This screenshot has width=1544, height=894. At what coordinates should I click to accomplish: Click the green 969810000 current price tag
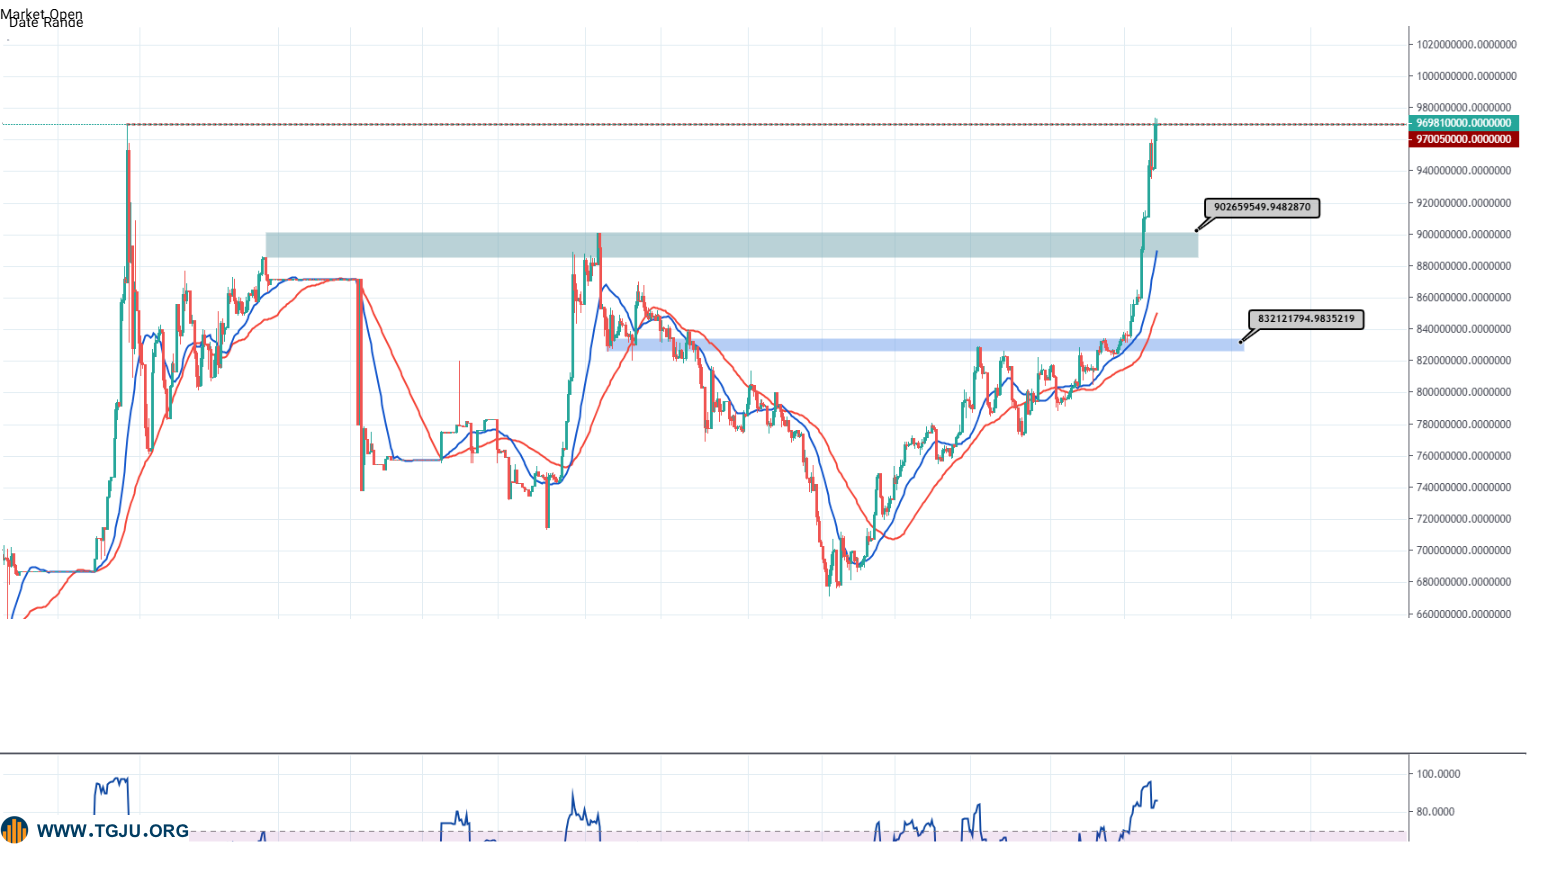point(1464,123)
